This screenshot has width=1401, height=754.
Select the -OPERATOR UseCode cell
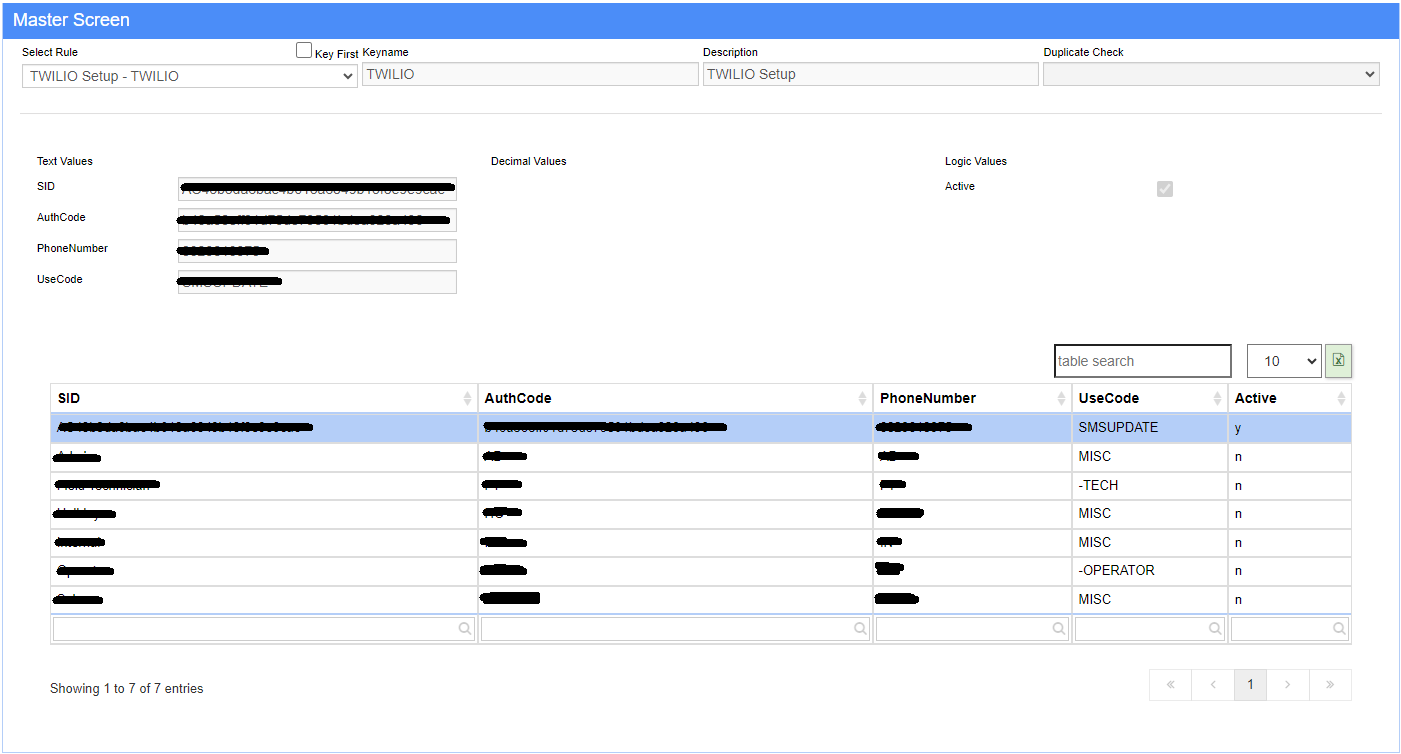[1150, 571]
